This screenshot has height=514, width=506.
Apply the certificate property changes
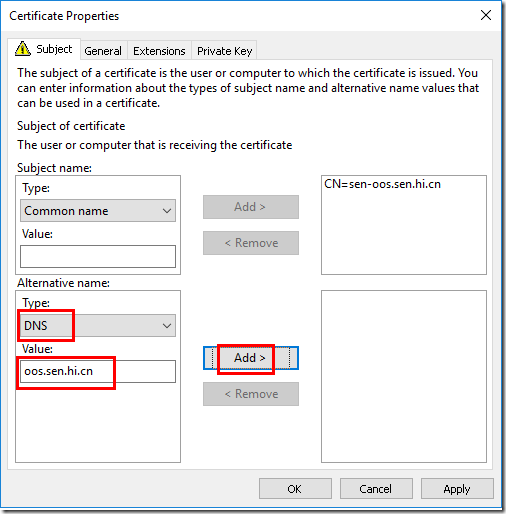point(457,489)
